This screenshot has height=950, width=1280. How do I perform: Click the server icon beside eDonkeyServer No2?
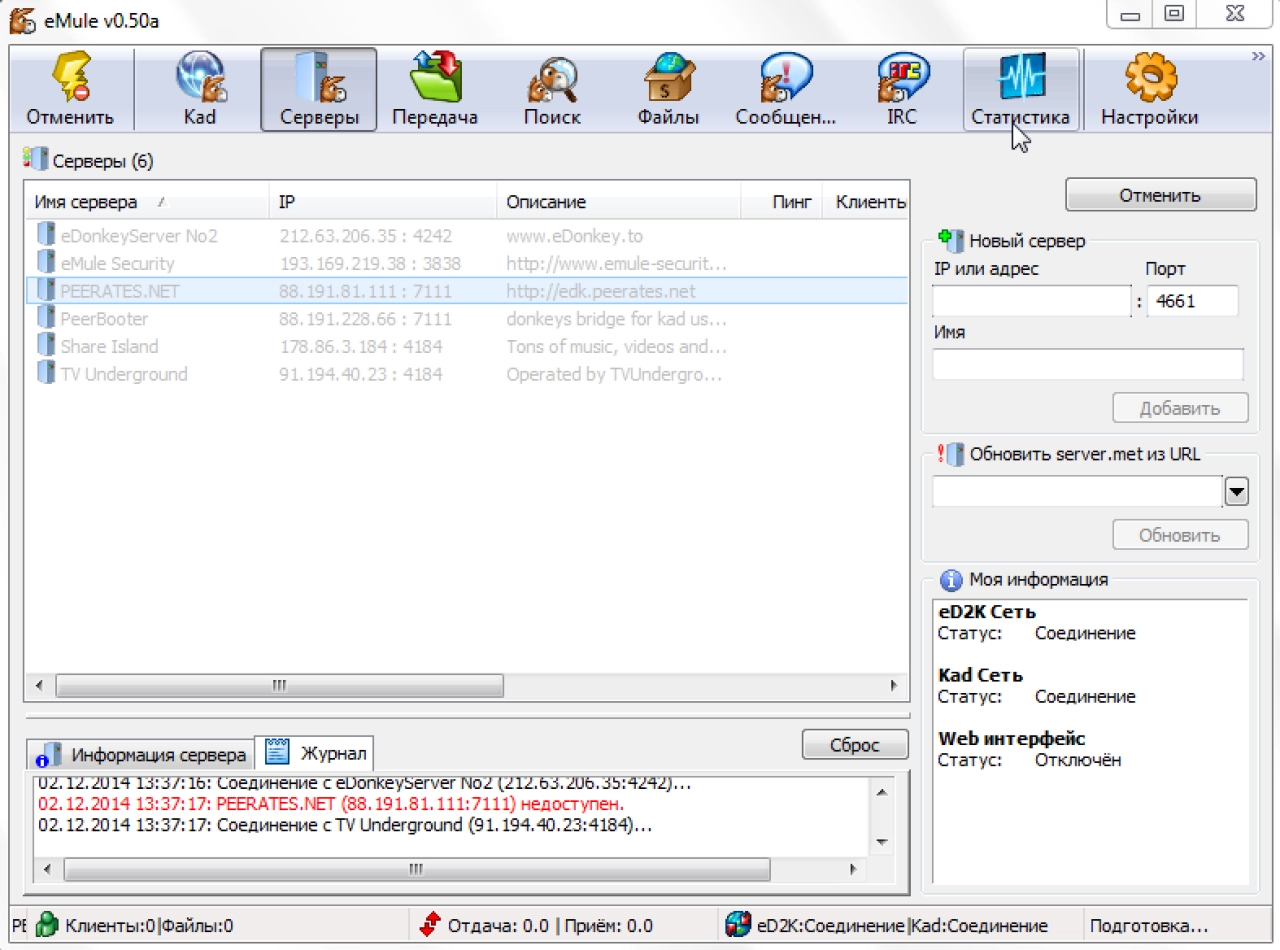pos(45,236)
